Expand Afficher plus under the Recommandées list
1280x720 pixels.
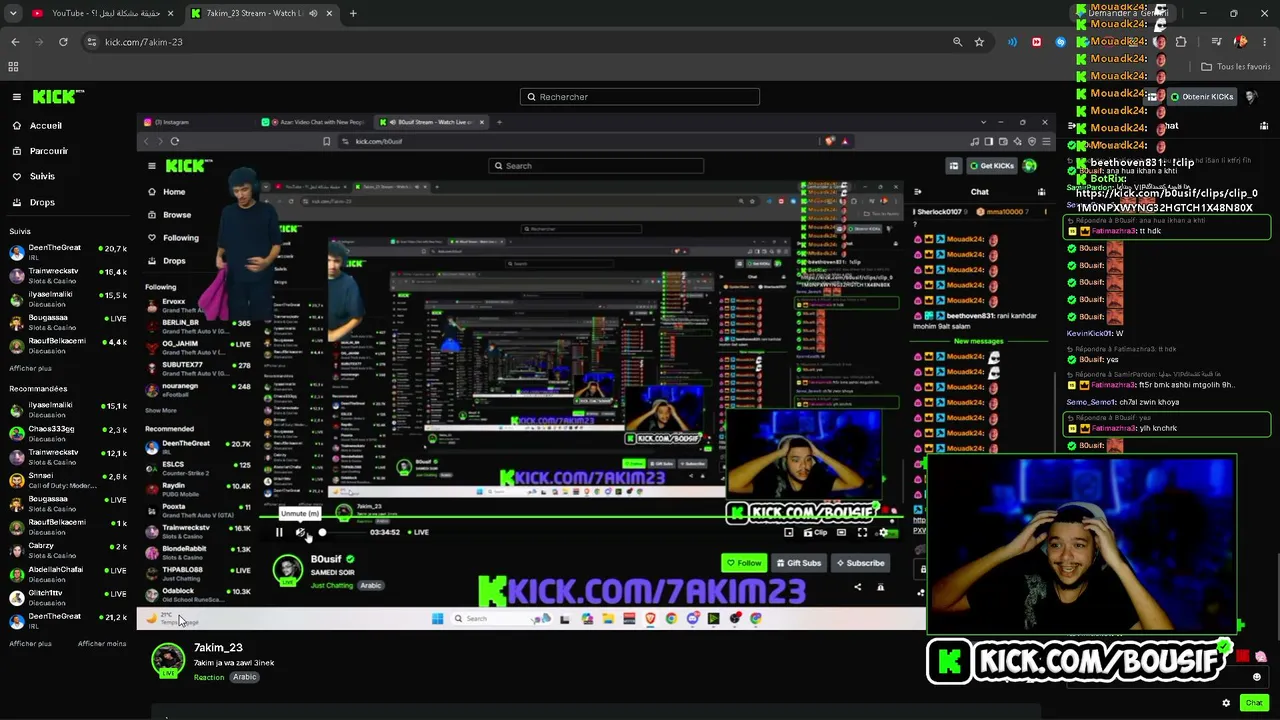coord(30,644)
